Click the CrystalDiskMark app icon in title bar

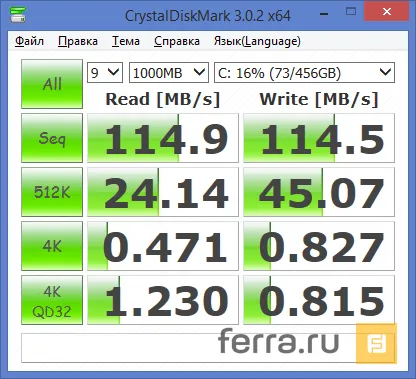[x=18, y=14]
